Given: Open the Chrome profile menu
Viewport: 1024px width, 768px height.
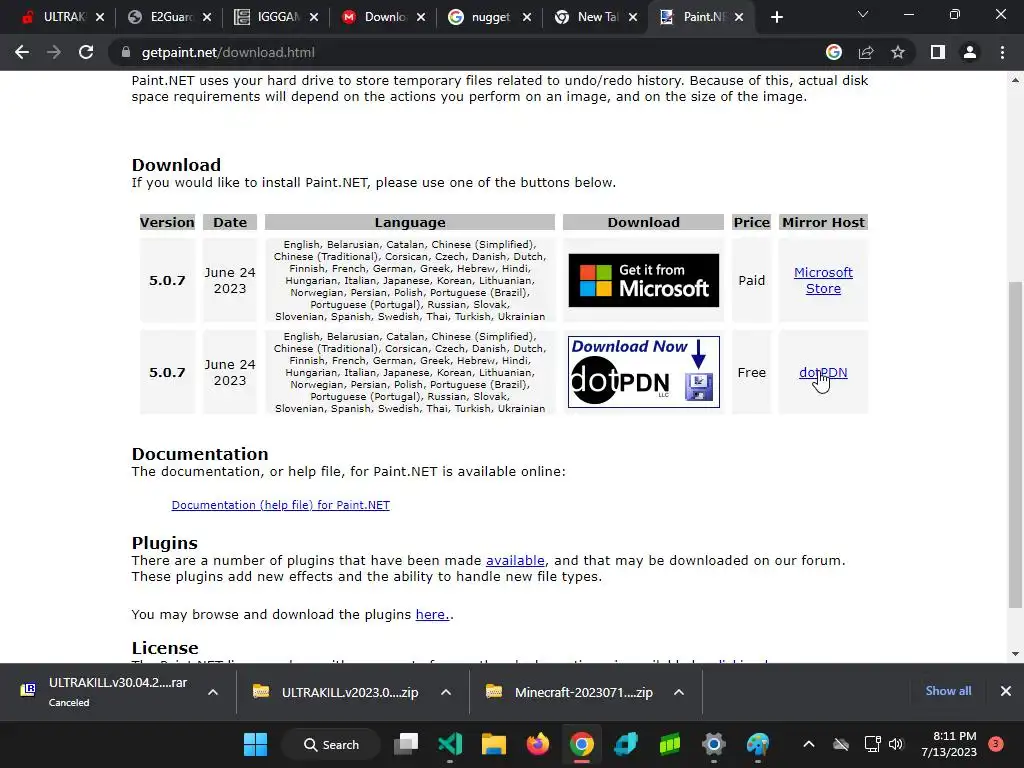Looking at the screenshot, I should 970,52.
